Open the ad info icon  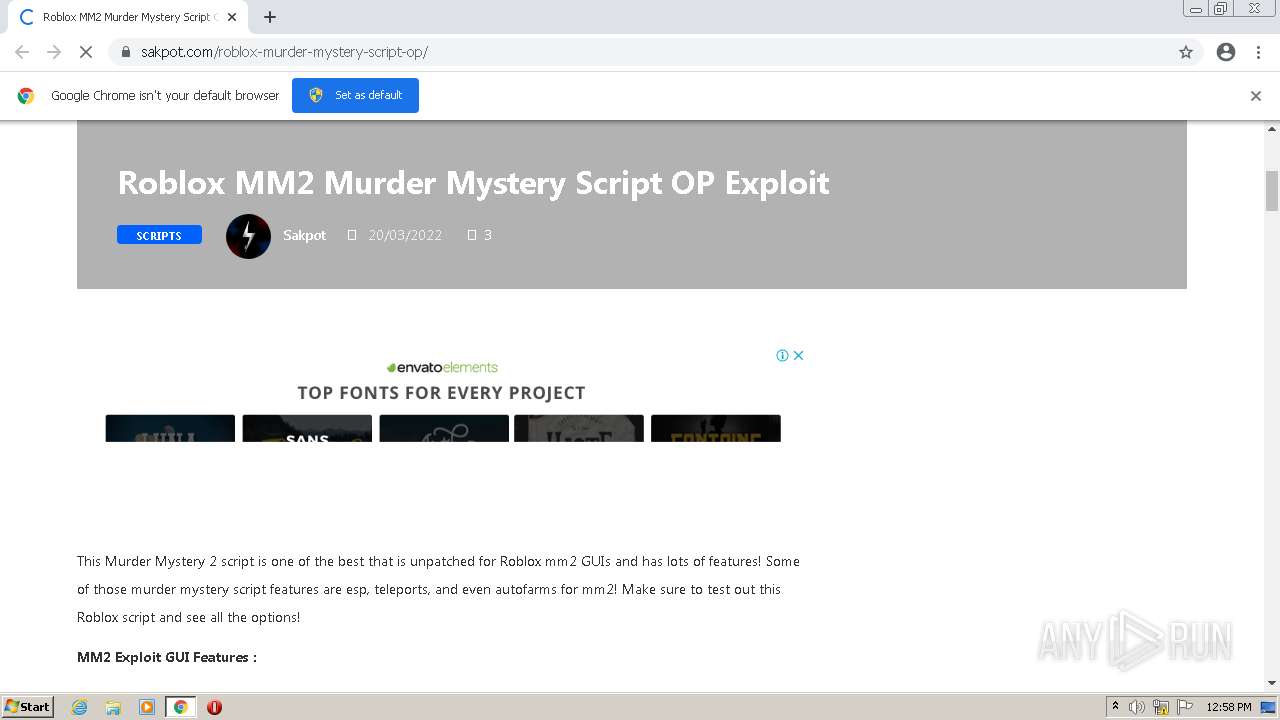(x=783, y=355)
